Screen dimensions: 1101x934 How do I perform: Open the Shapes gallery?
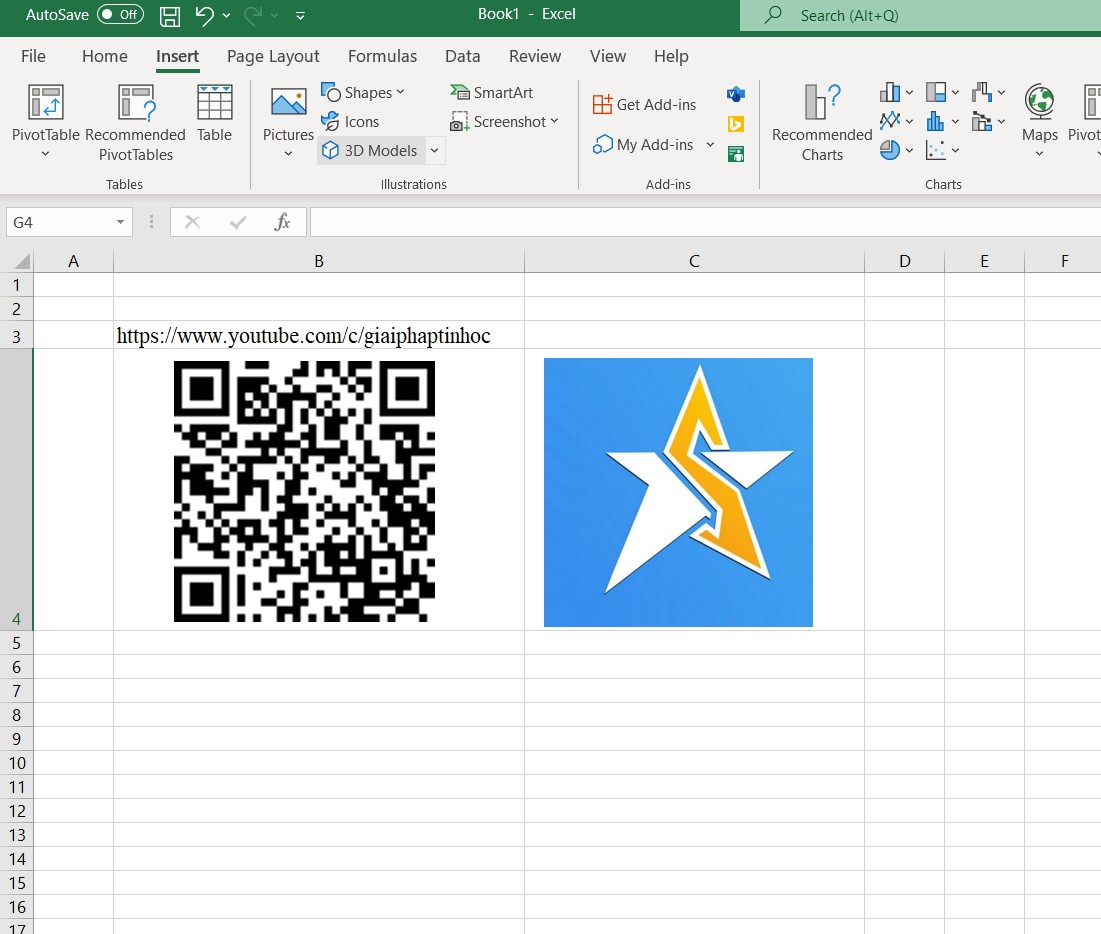(x=363, y=93)
